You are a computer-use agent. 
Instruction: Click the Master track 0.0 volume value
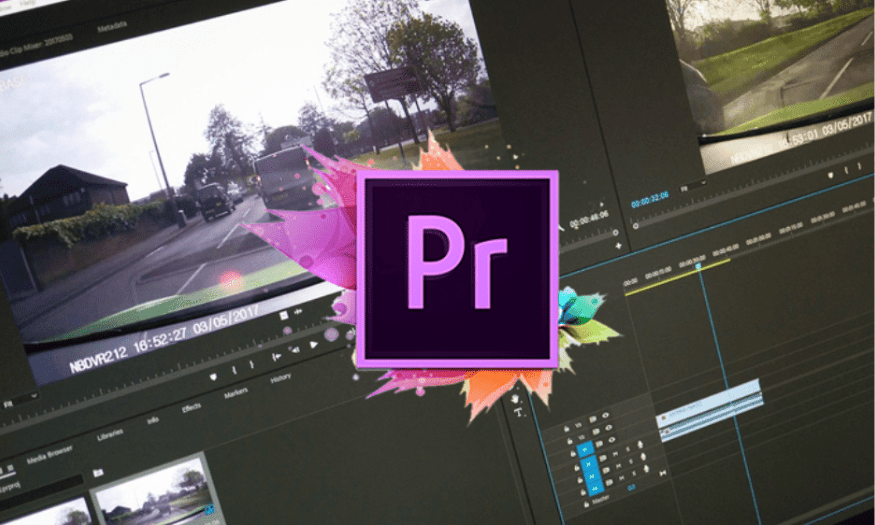click(x=632, y=487)
